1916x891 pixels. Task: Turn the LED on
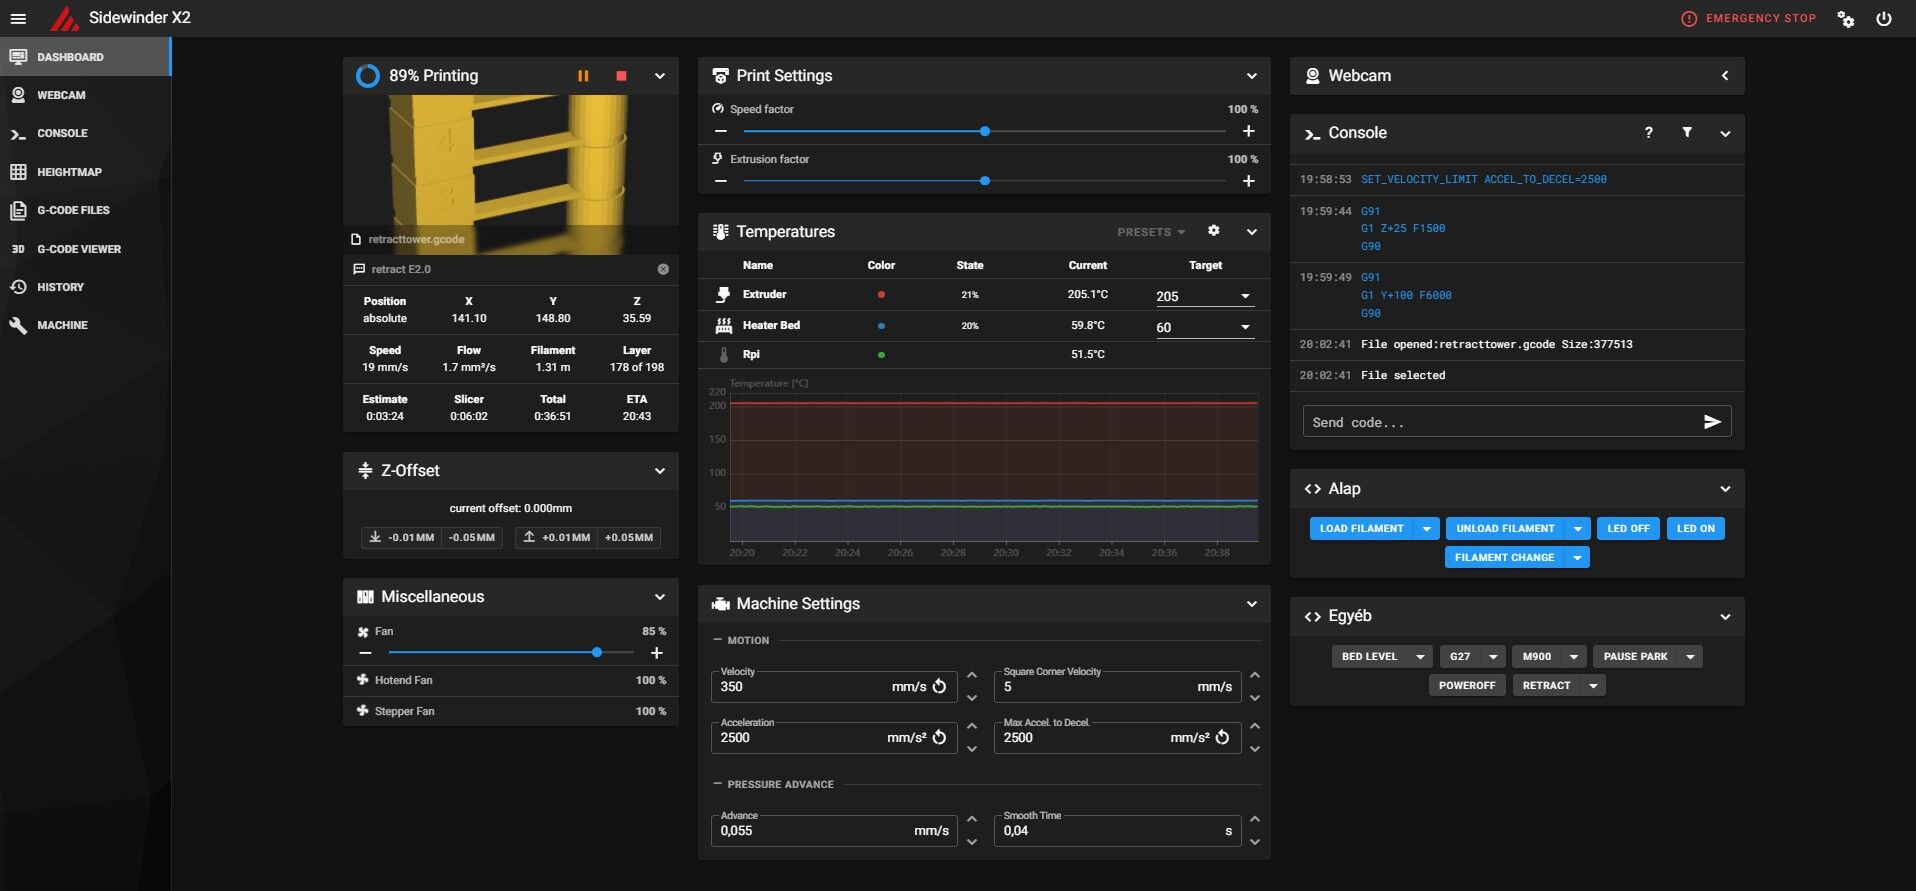pos(1695,528)
